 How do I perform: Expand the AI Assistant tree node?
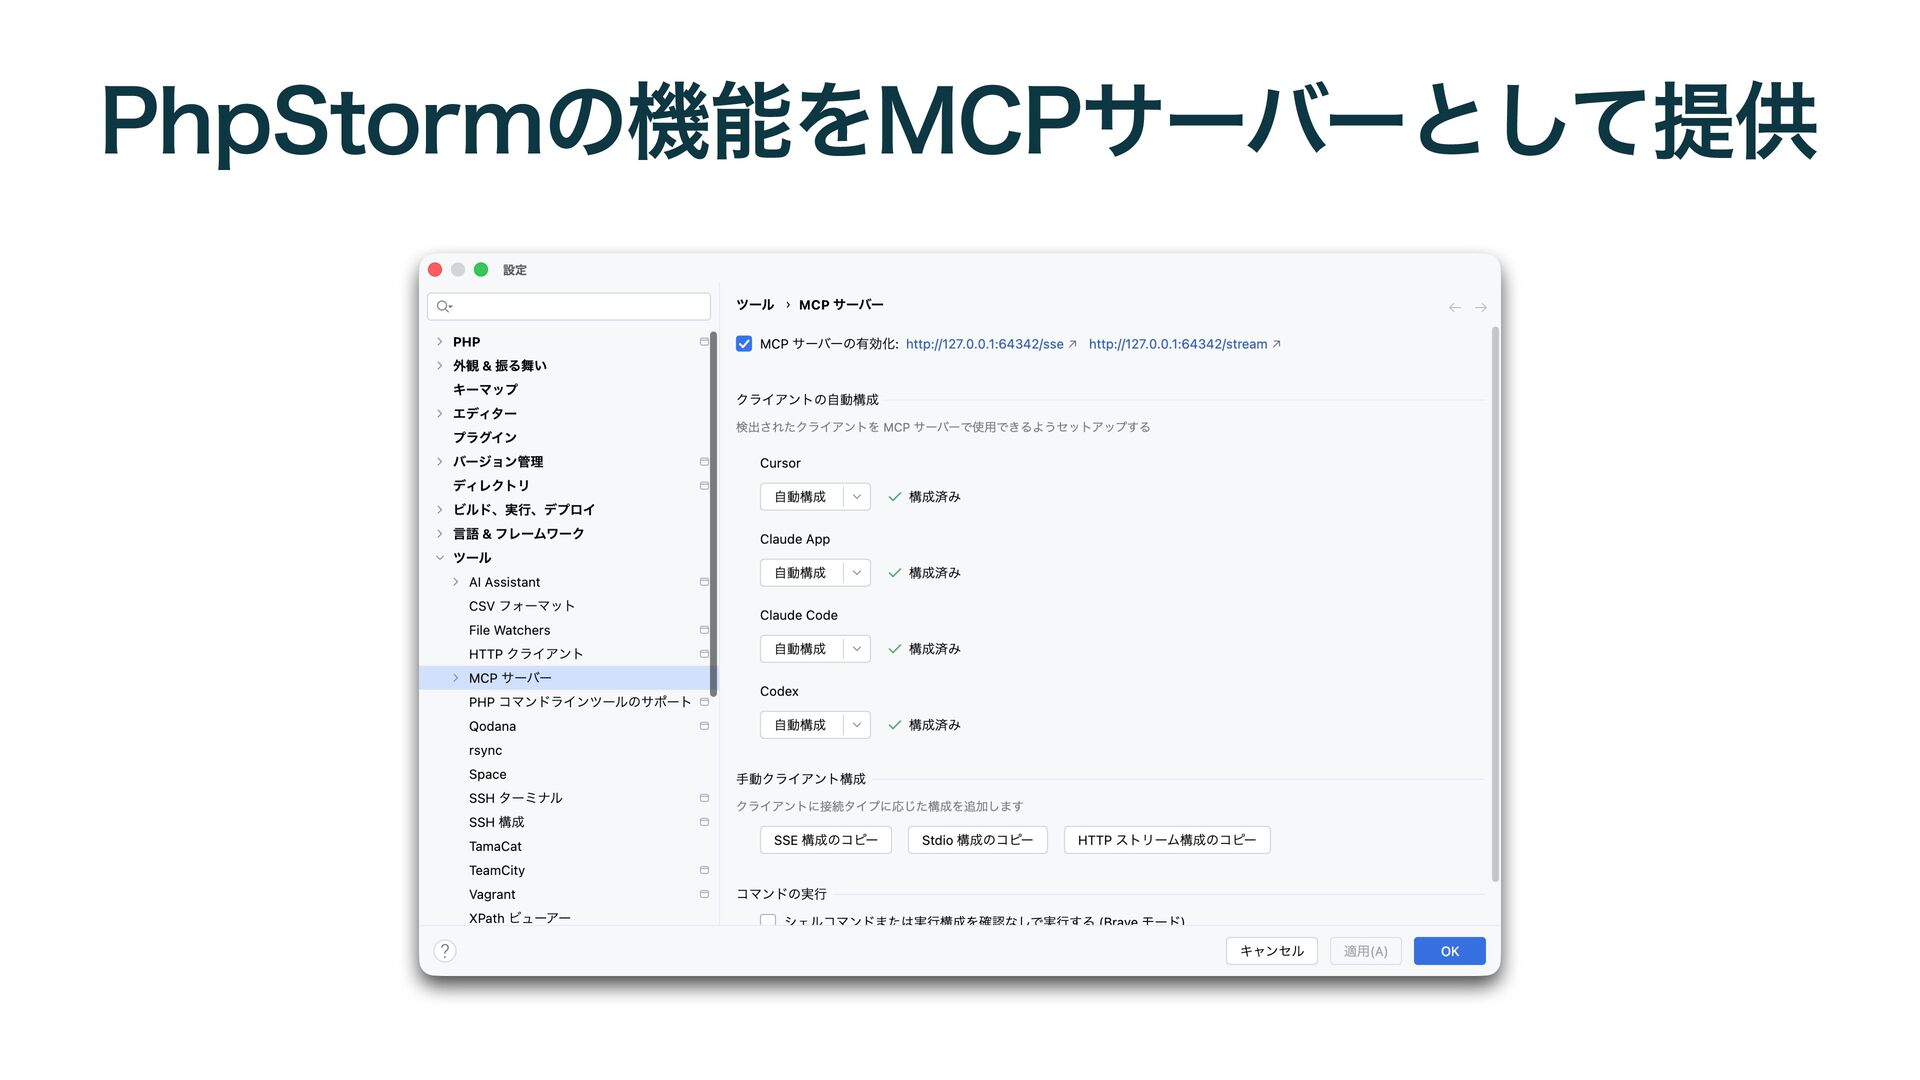pyautogui.click(x=456, y=582)
